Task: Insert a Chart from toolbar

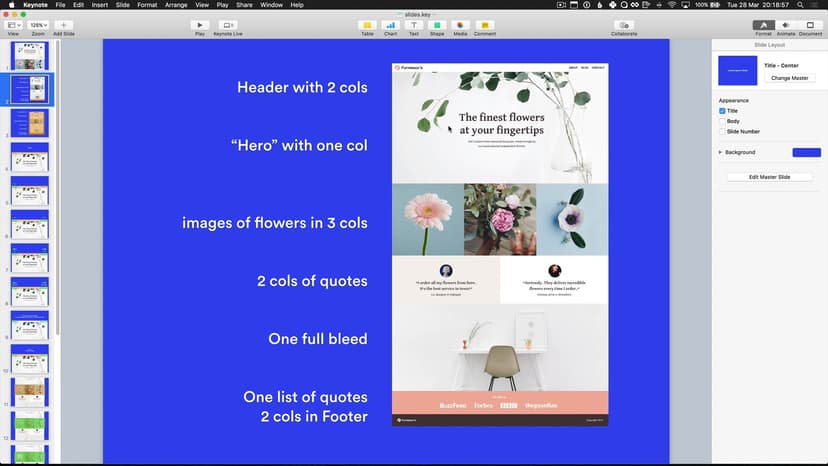Action: [390, 24]
